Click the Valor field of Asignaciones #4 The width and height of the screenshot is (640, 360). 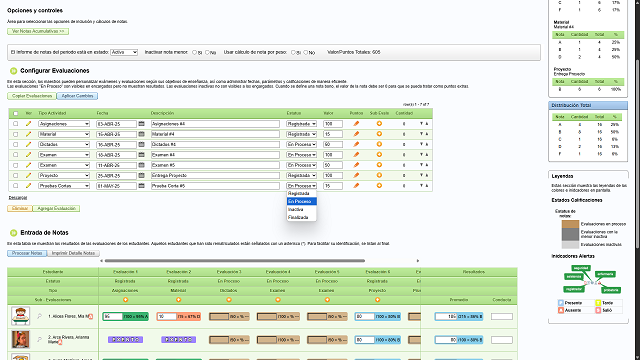pos(333,124)
